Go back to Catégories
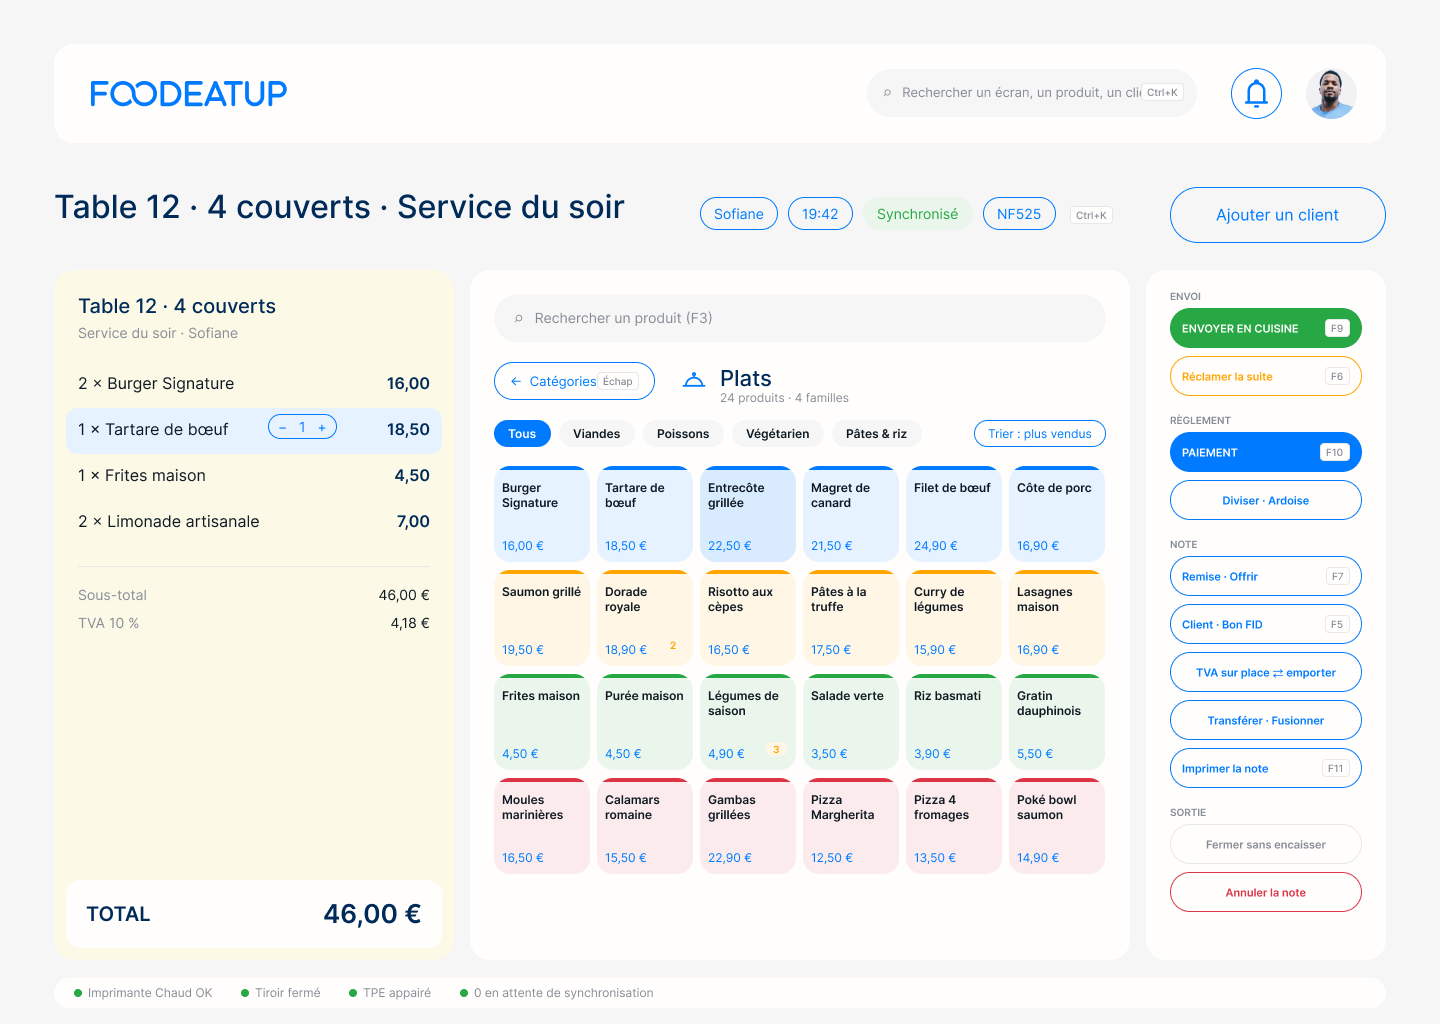Image resolution: width=1440 pixels, height=1024 pixels. (x=574, y=381)
